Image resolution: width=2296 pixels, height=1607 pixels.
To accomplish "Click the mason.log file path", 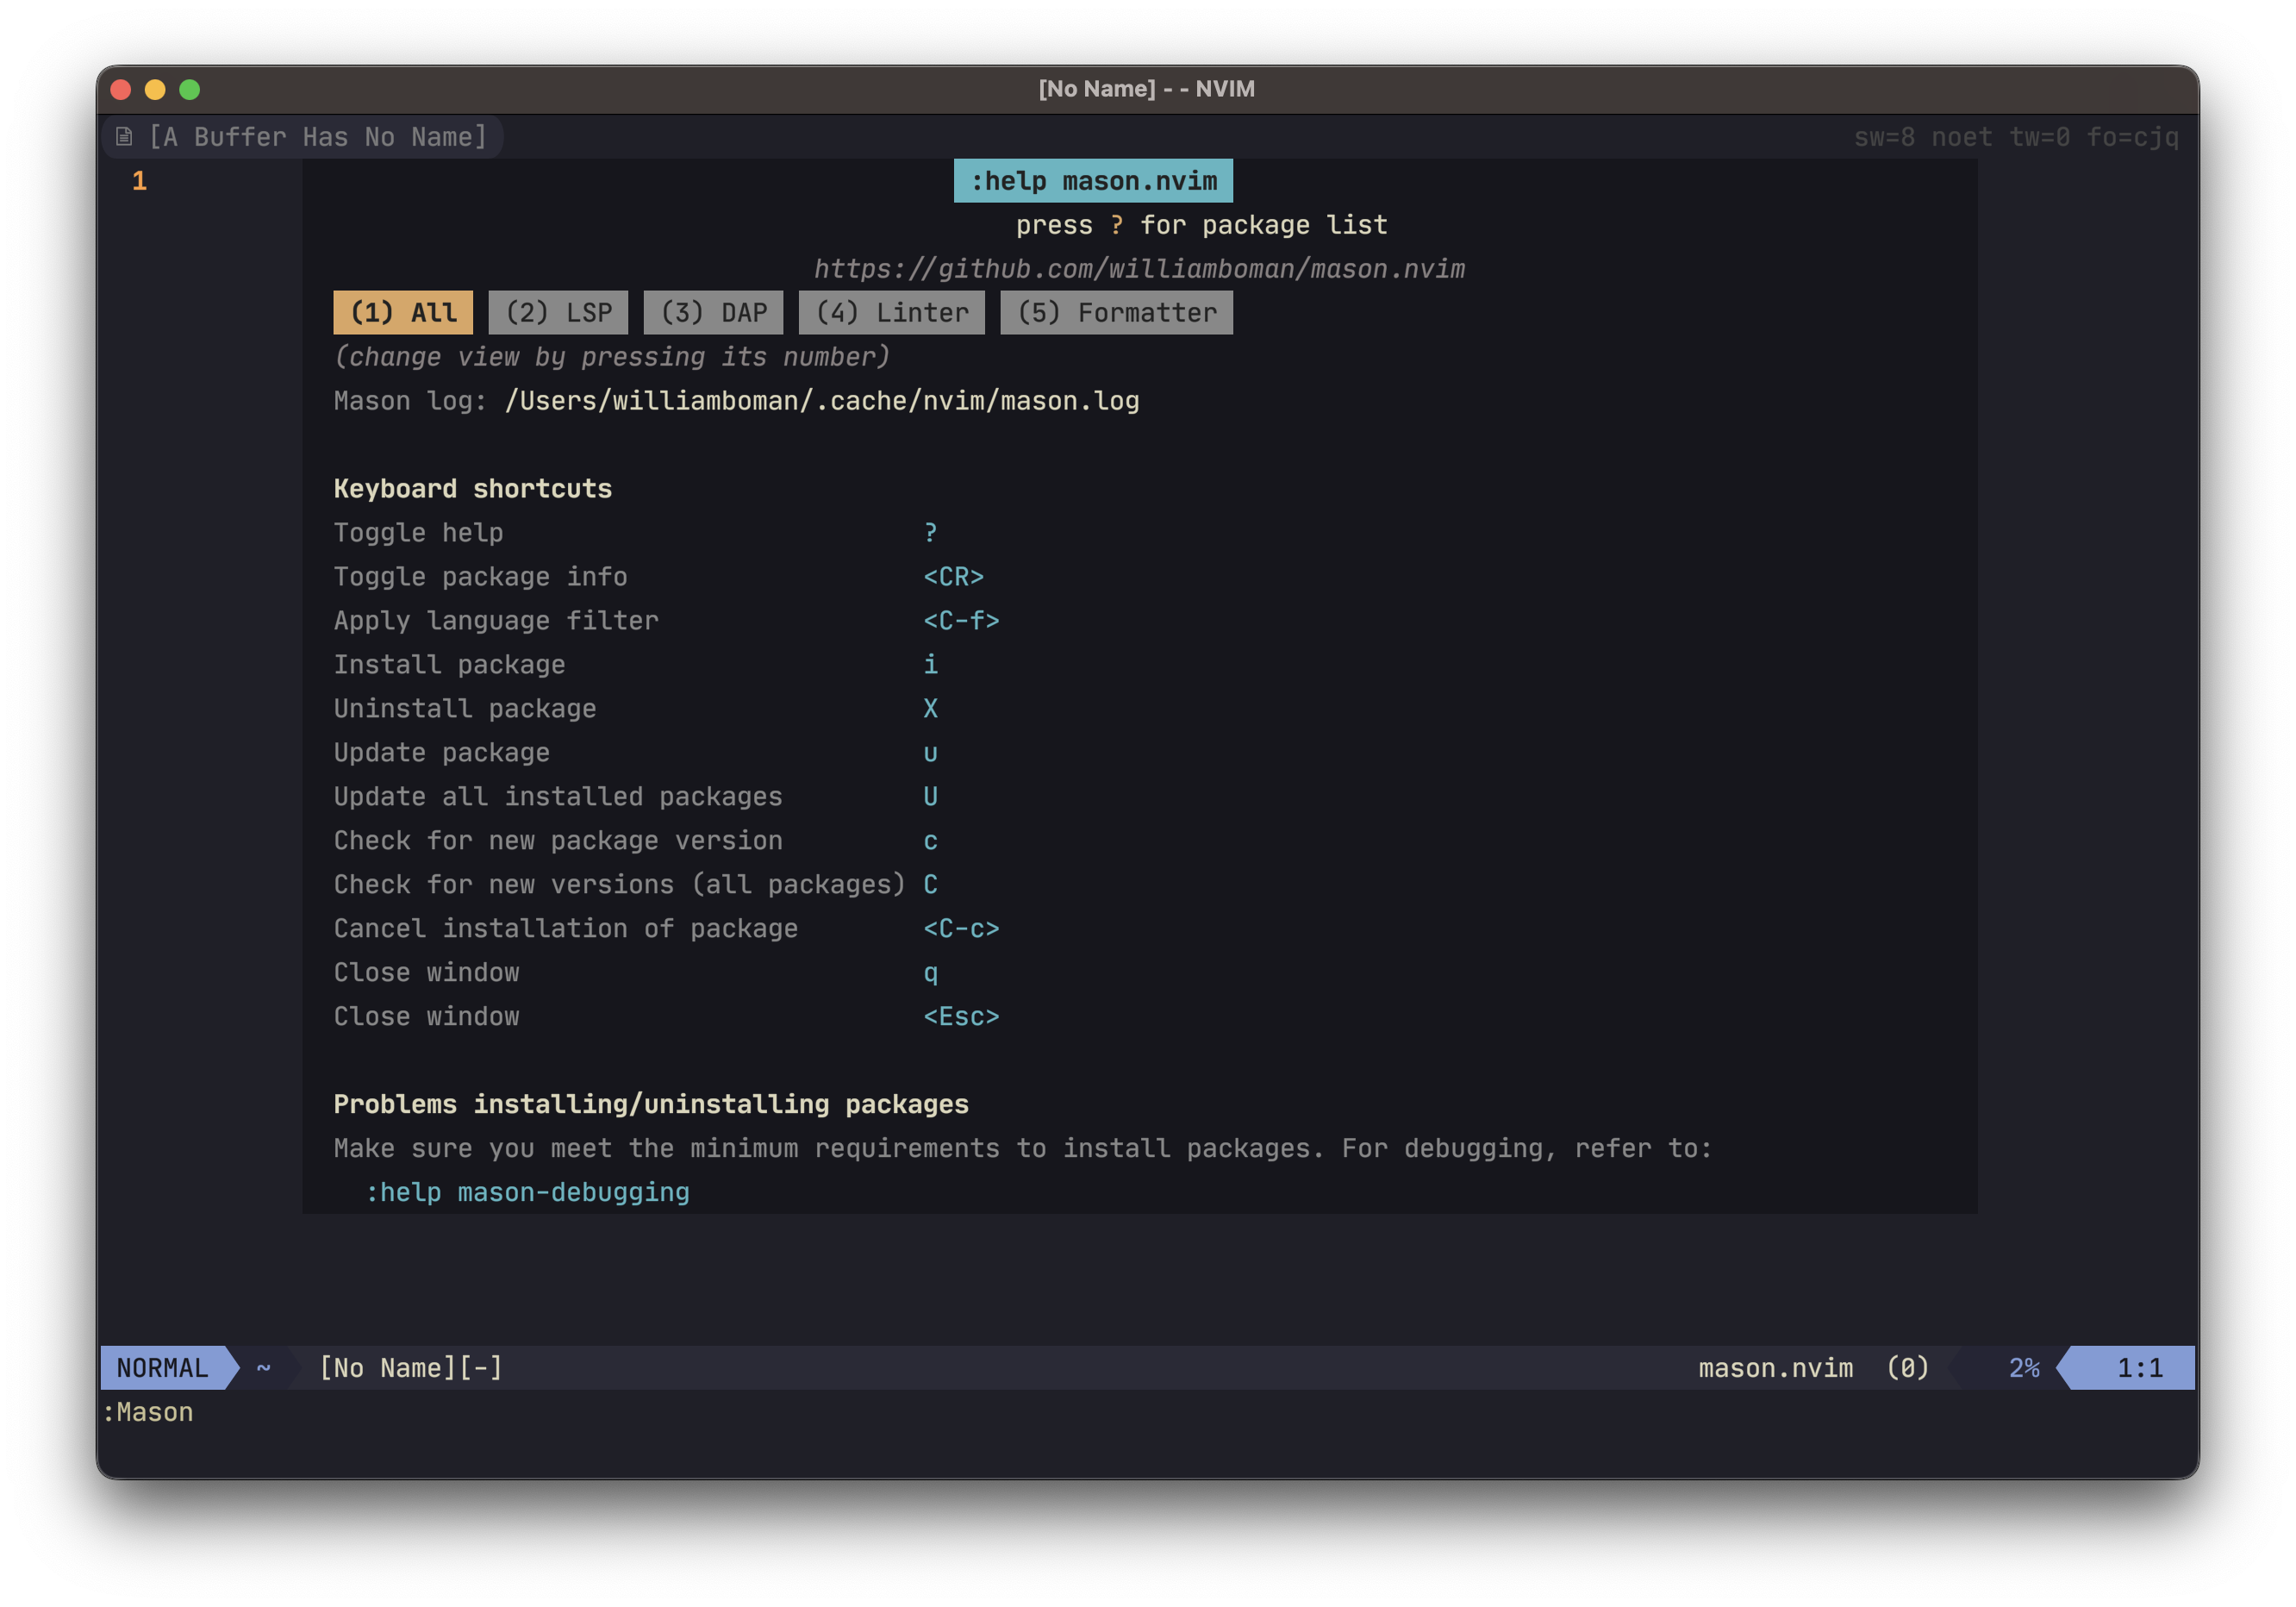I will (x=822, y=401).
